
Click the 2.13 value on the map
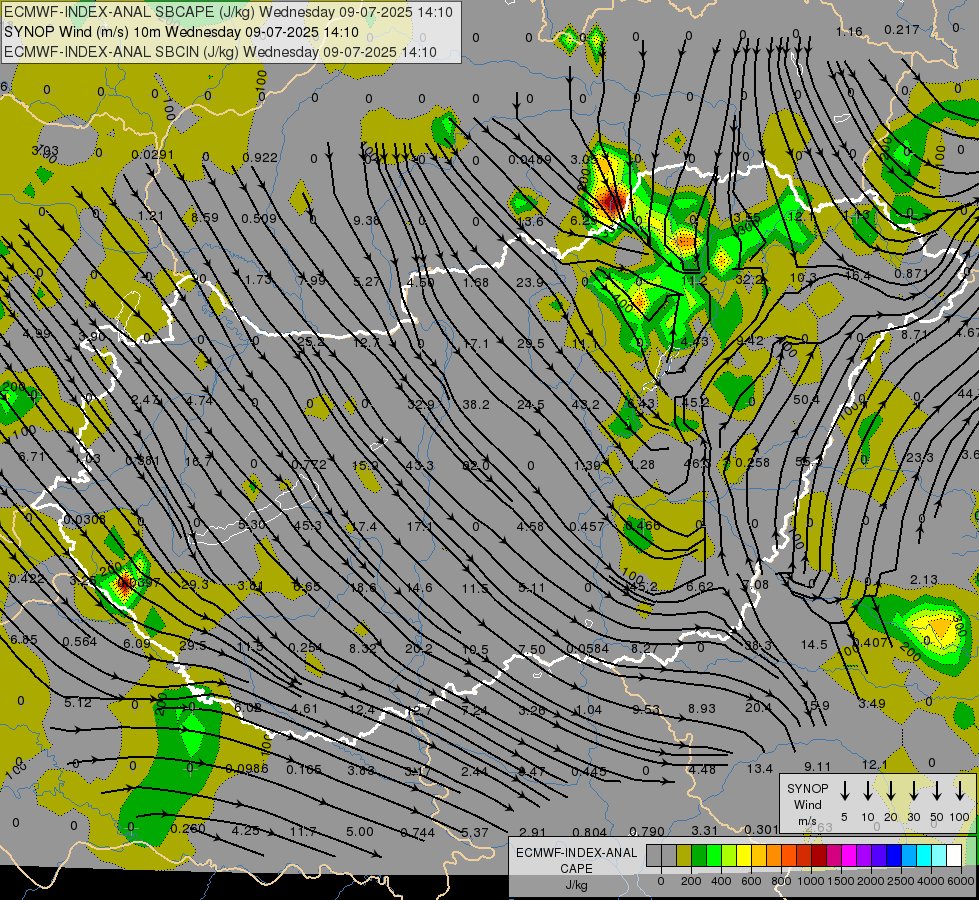coord(923,580)
